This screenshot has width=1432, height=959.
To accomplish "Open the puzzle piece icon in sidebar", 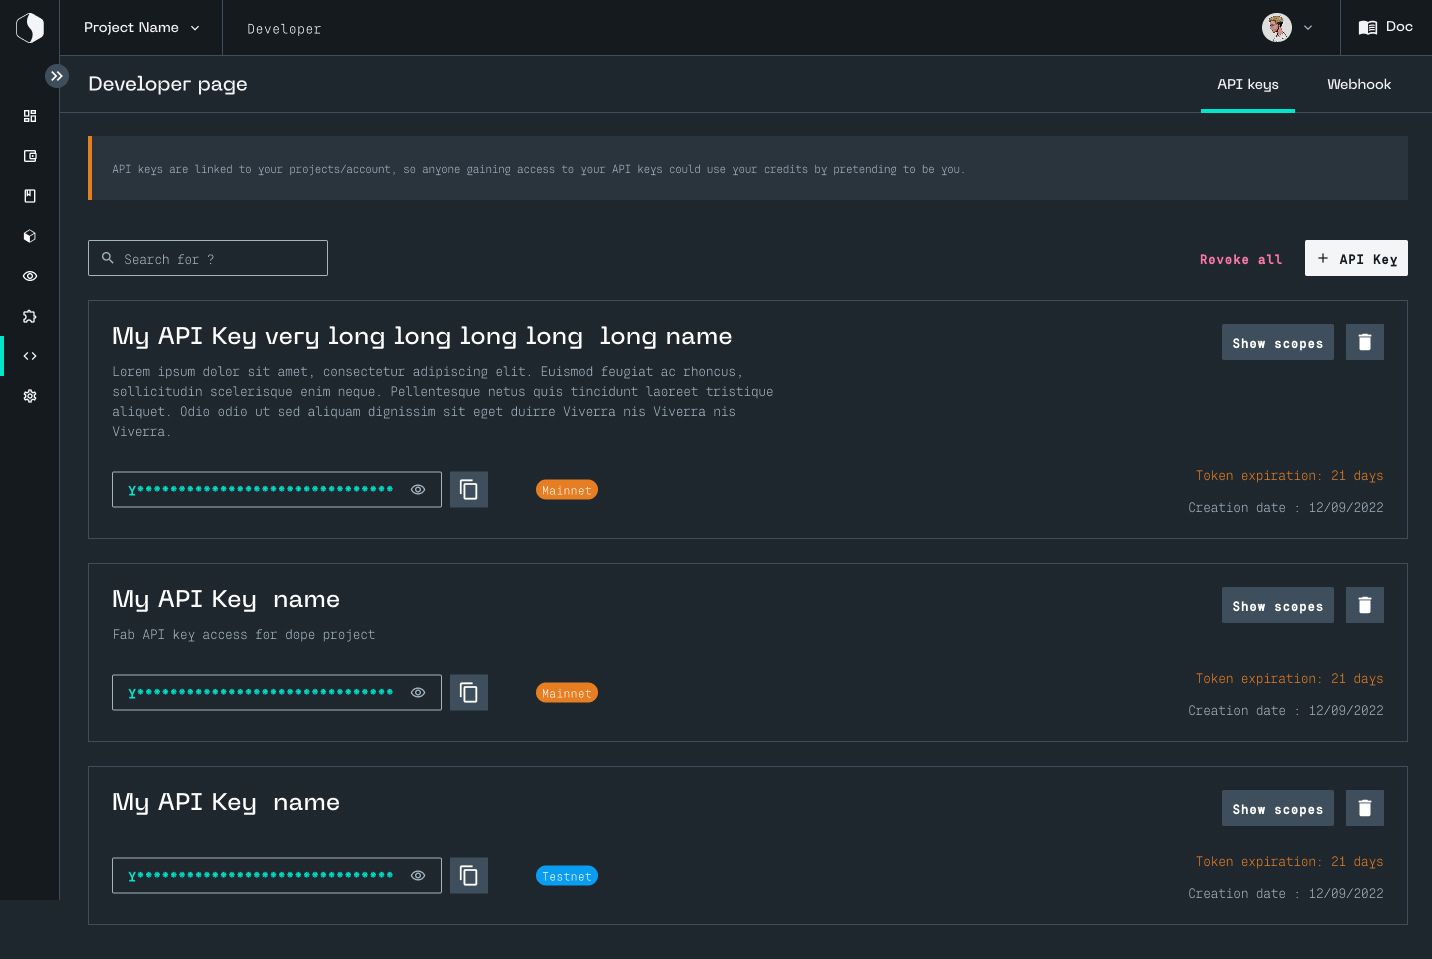I will (x=30, y=316).
